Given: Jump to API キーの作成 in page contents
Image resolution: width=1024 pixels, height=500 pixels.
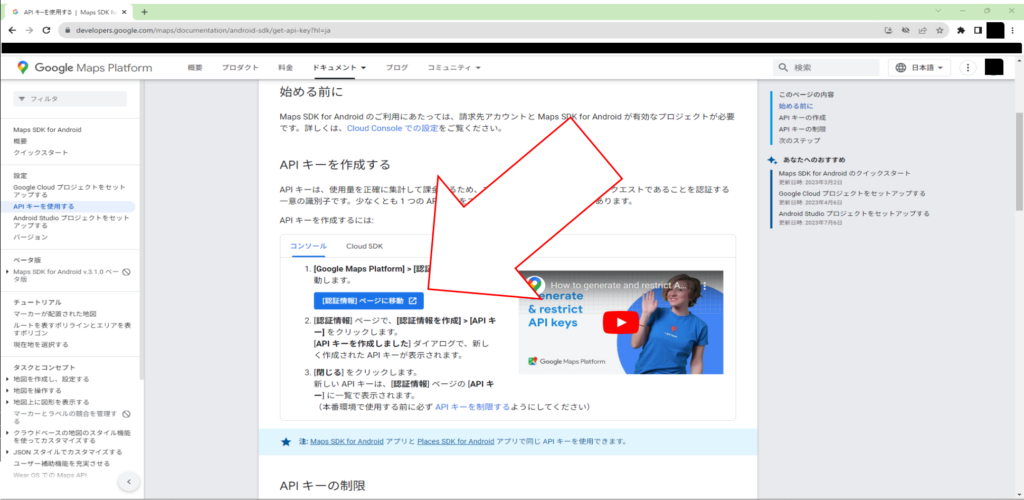Looking at the screenshot, I should 802,117.
